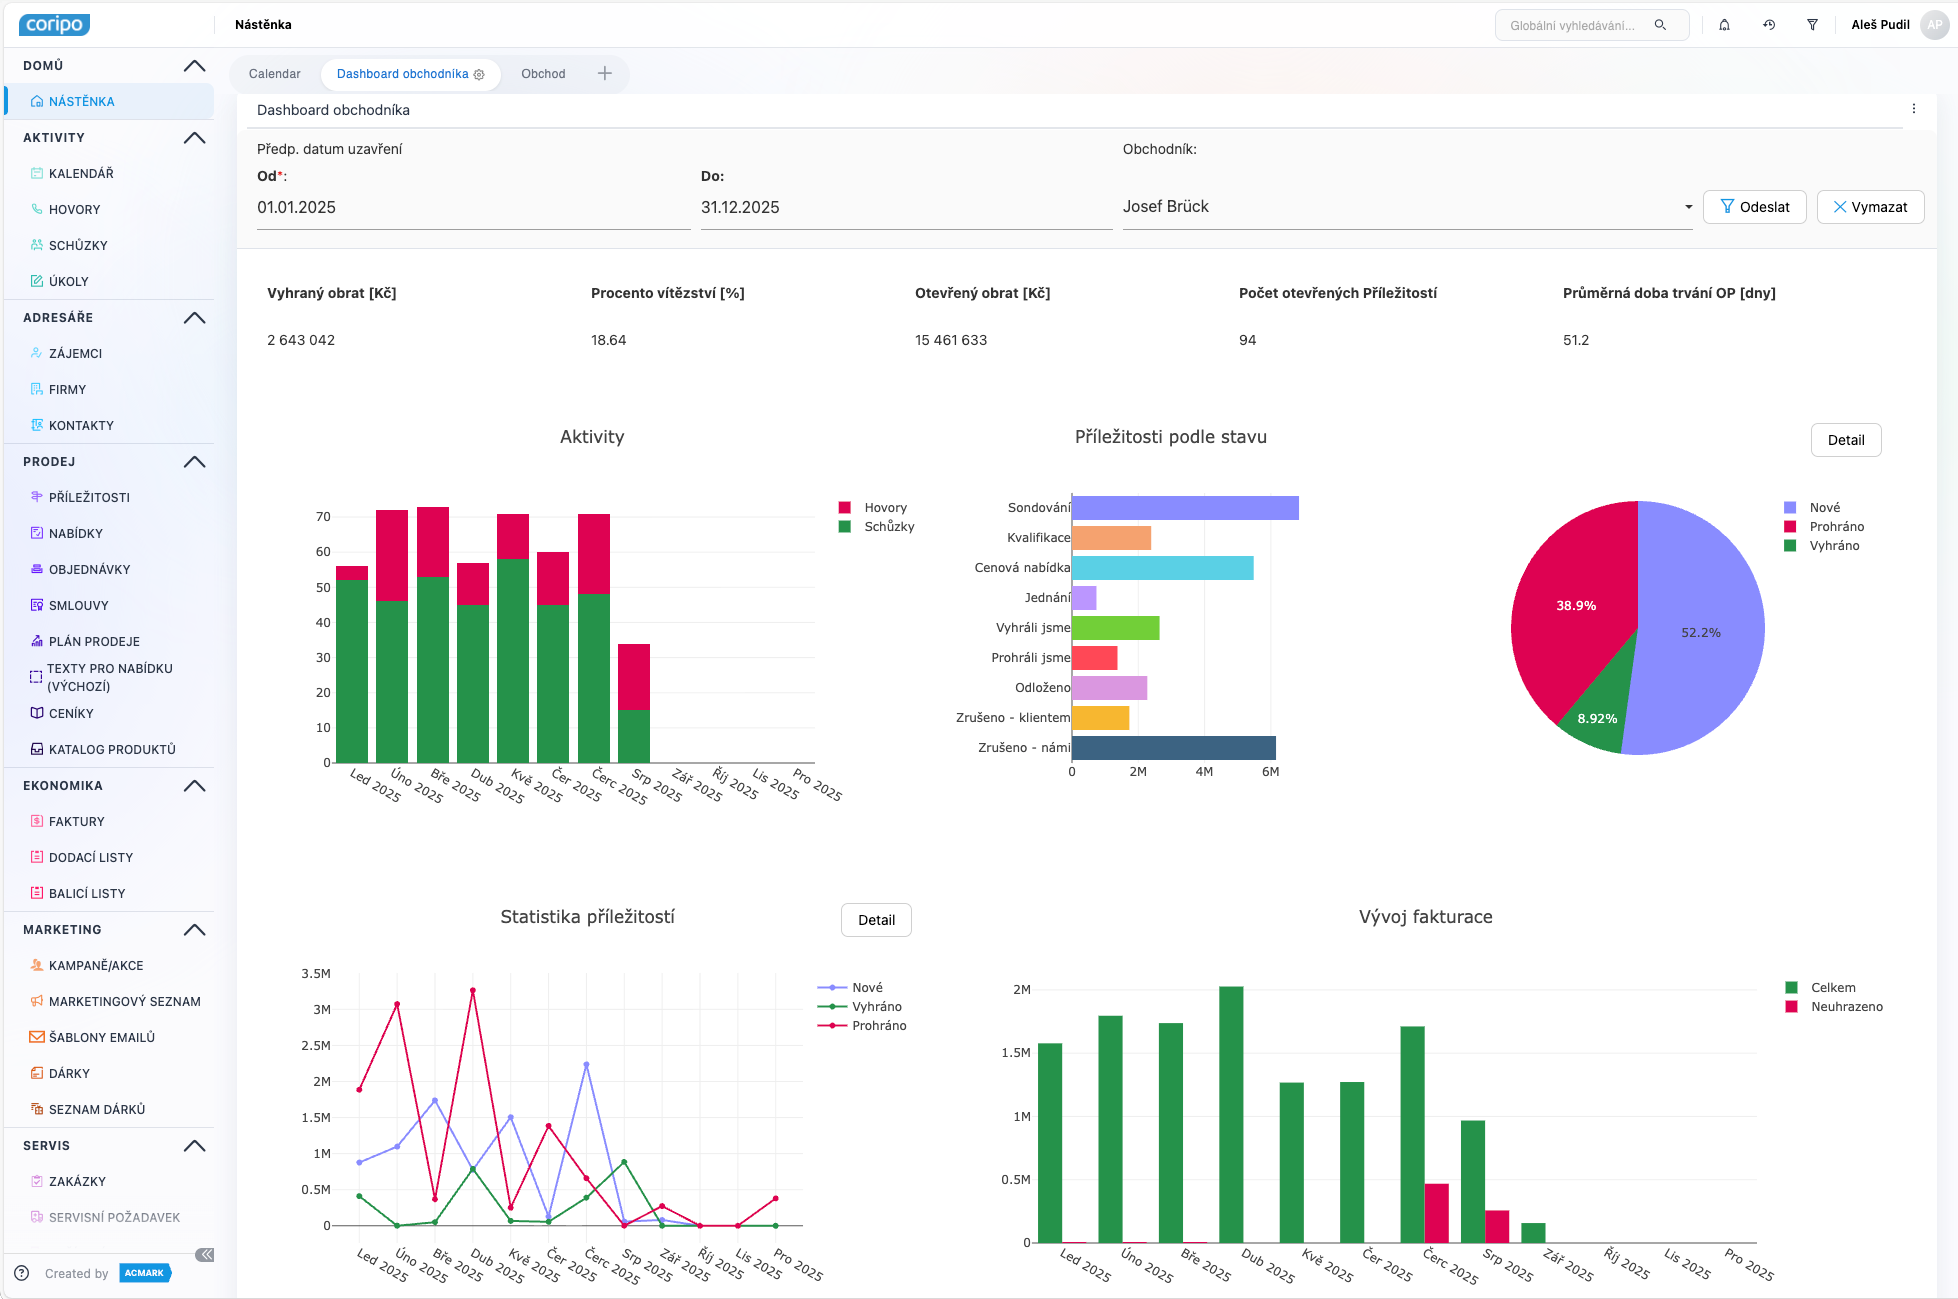Click the help question mark icon
This screenshot has width=1958, height=1299.
coord(22,1273)
